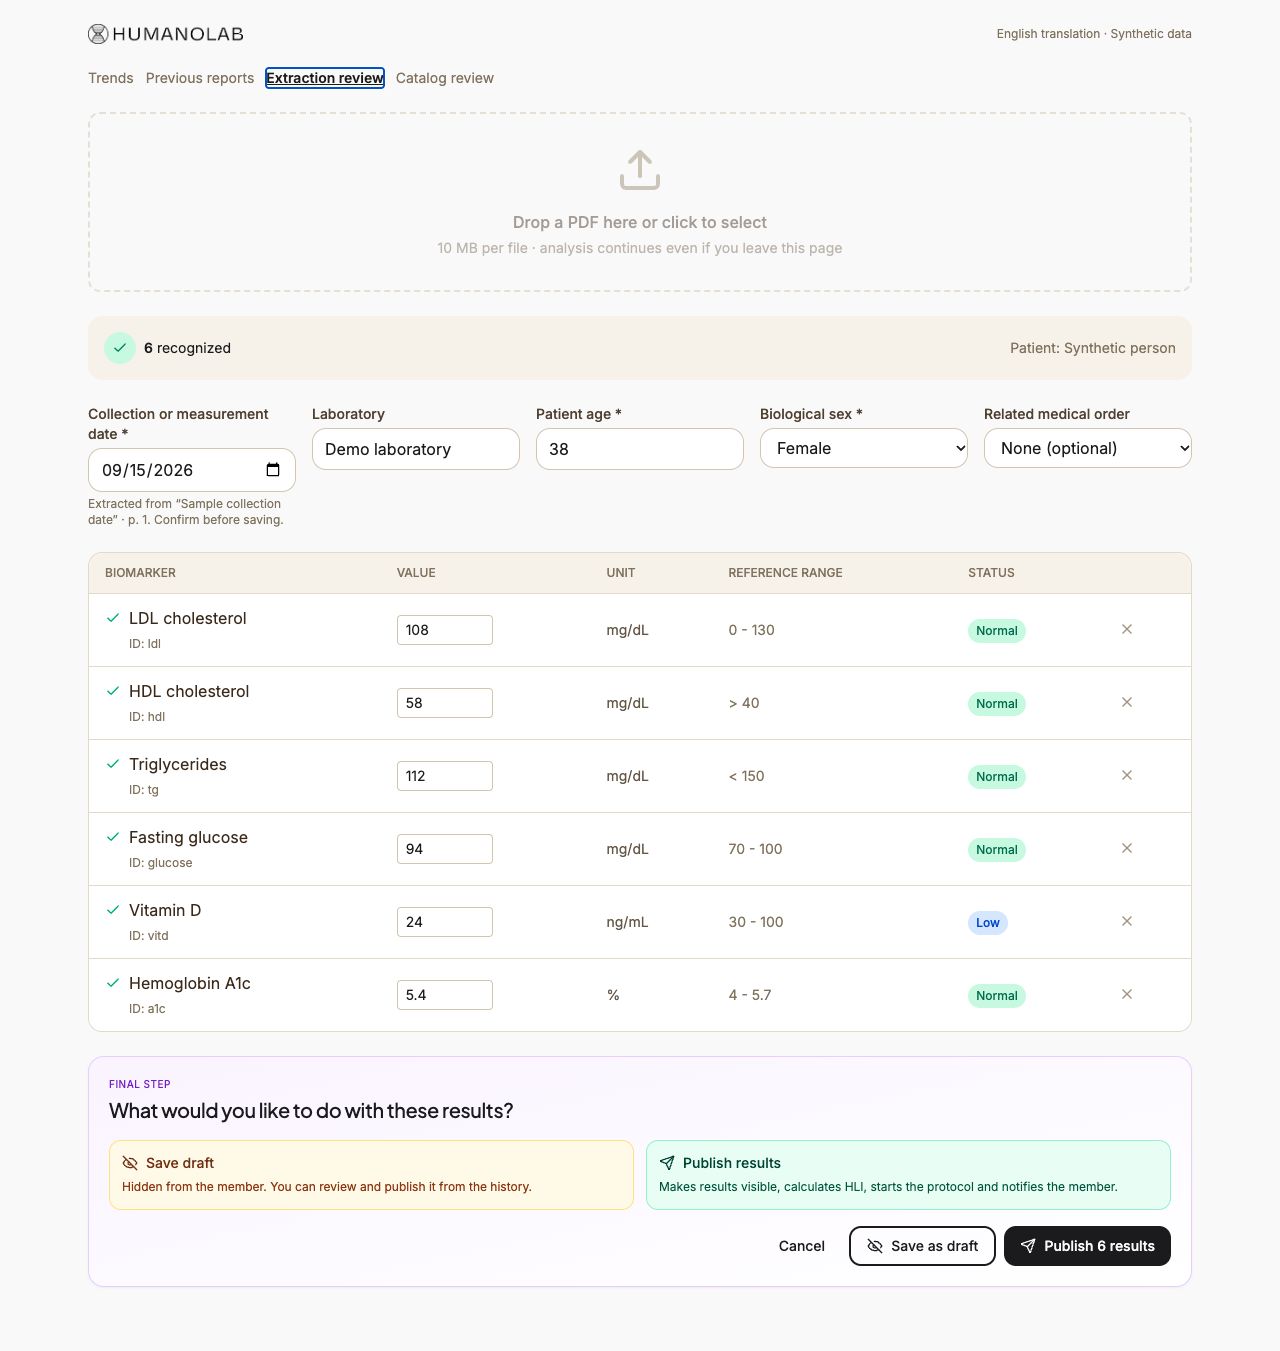This screenshot has height=1351, width=1280.
Task: Edit the Vitamin D value 24
Action: [445, 922]
